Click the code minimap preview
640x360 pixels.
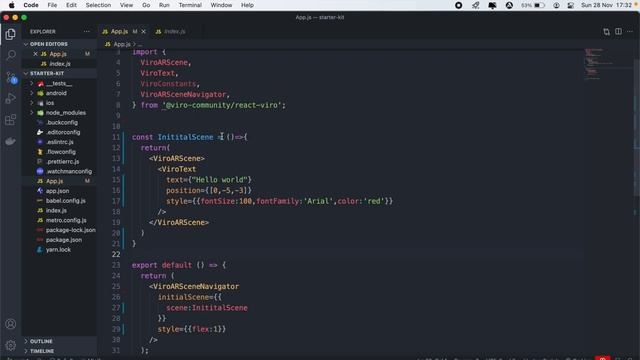(598, 64)
